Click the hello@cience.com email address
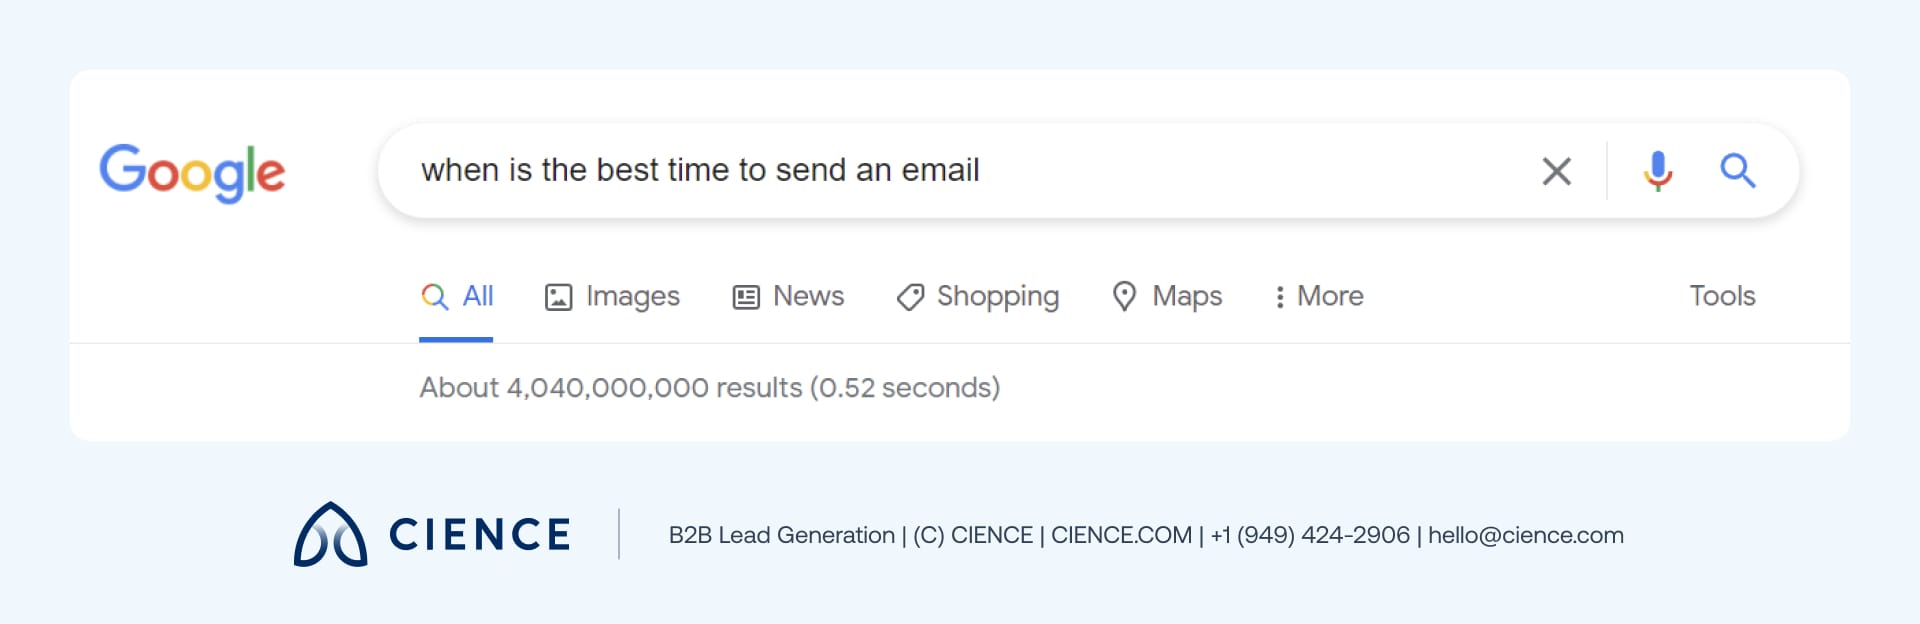The height and width of the screenshot is (624, 1920). (x=1525, y=536)
